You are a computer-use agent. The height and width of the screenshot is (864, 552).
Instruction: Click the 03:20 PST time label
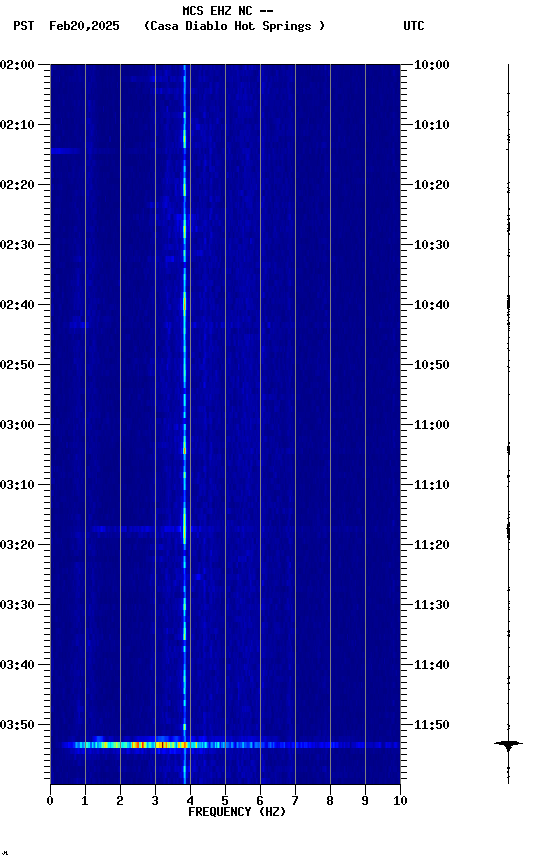pyautogui.click(x=17, y=545)
